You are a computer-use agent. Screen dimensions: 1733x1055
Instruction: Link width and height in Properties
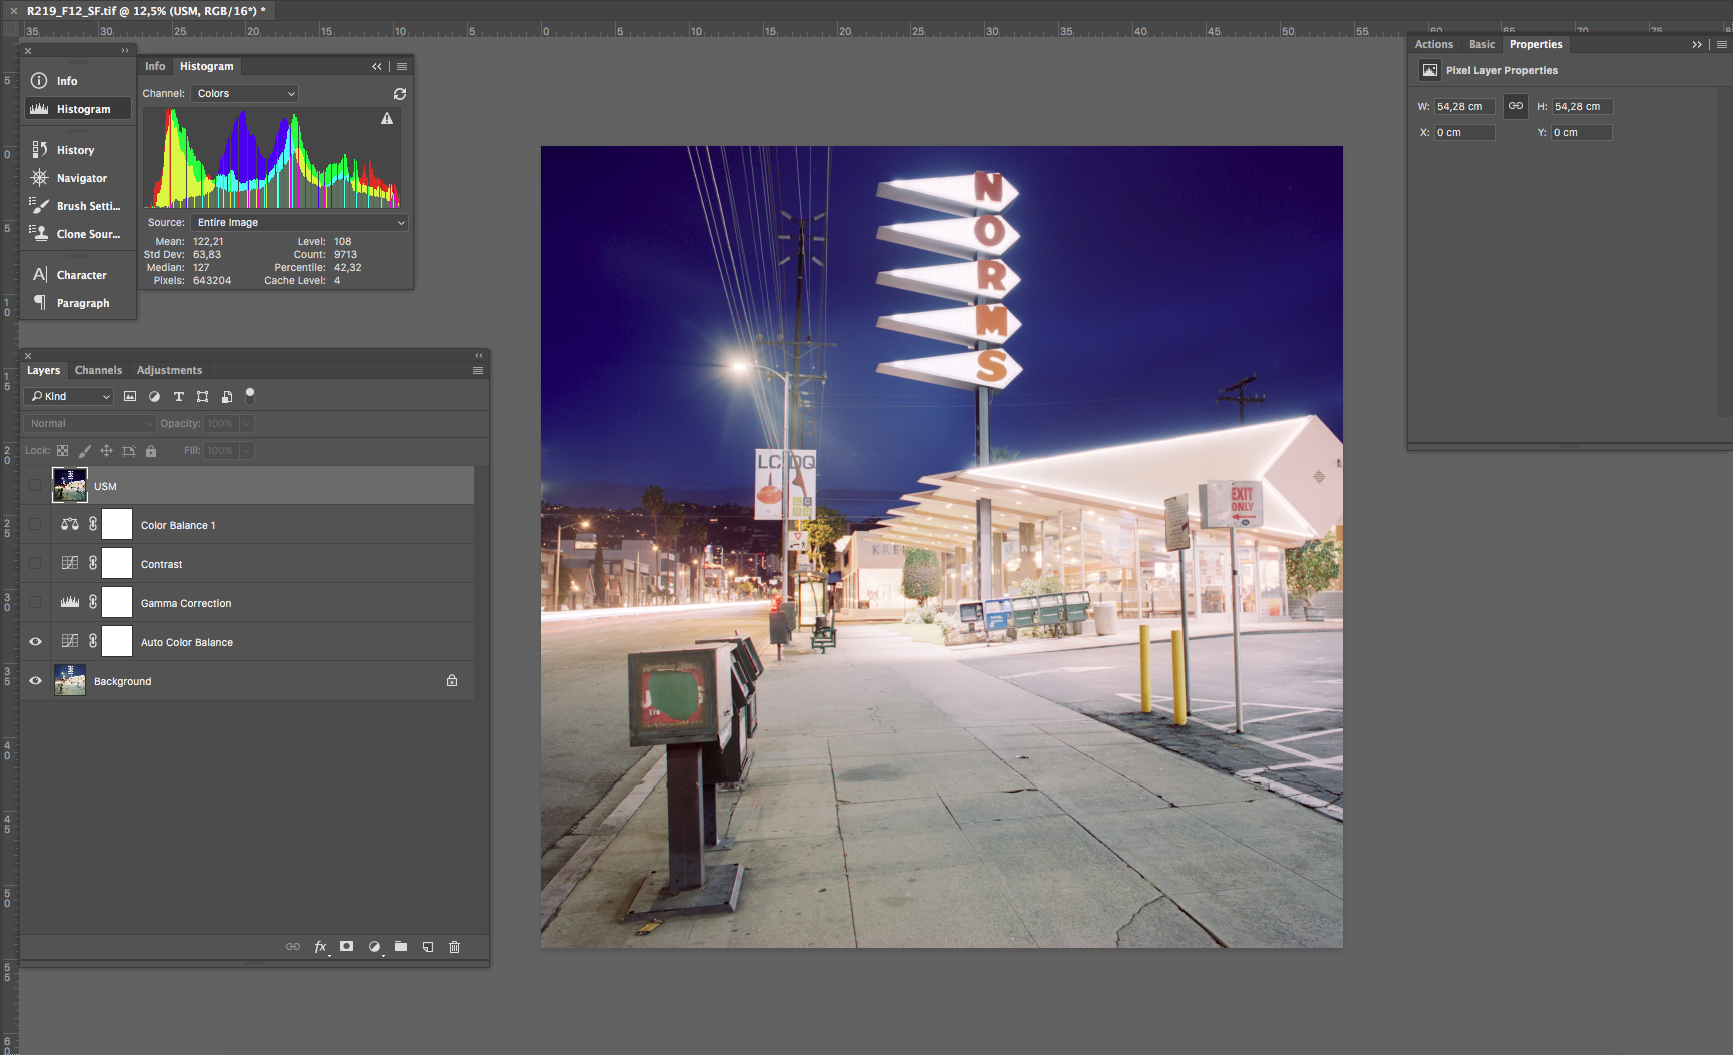point(1516,106)
